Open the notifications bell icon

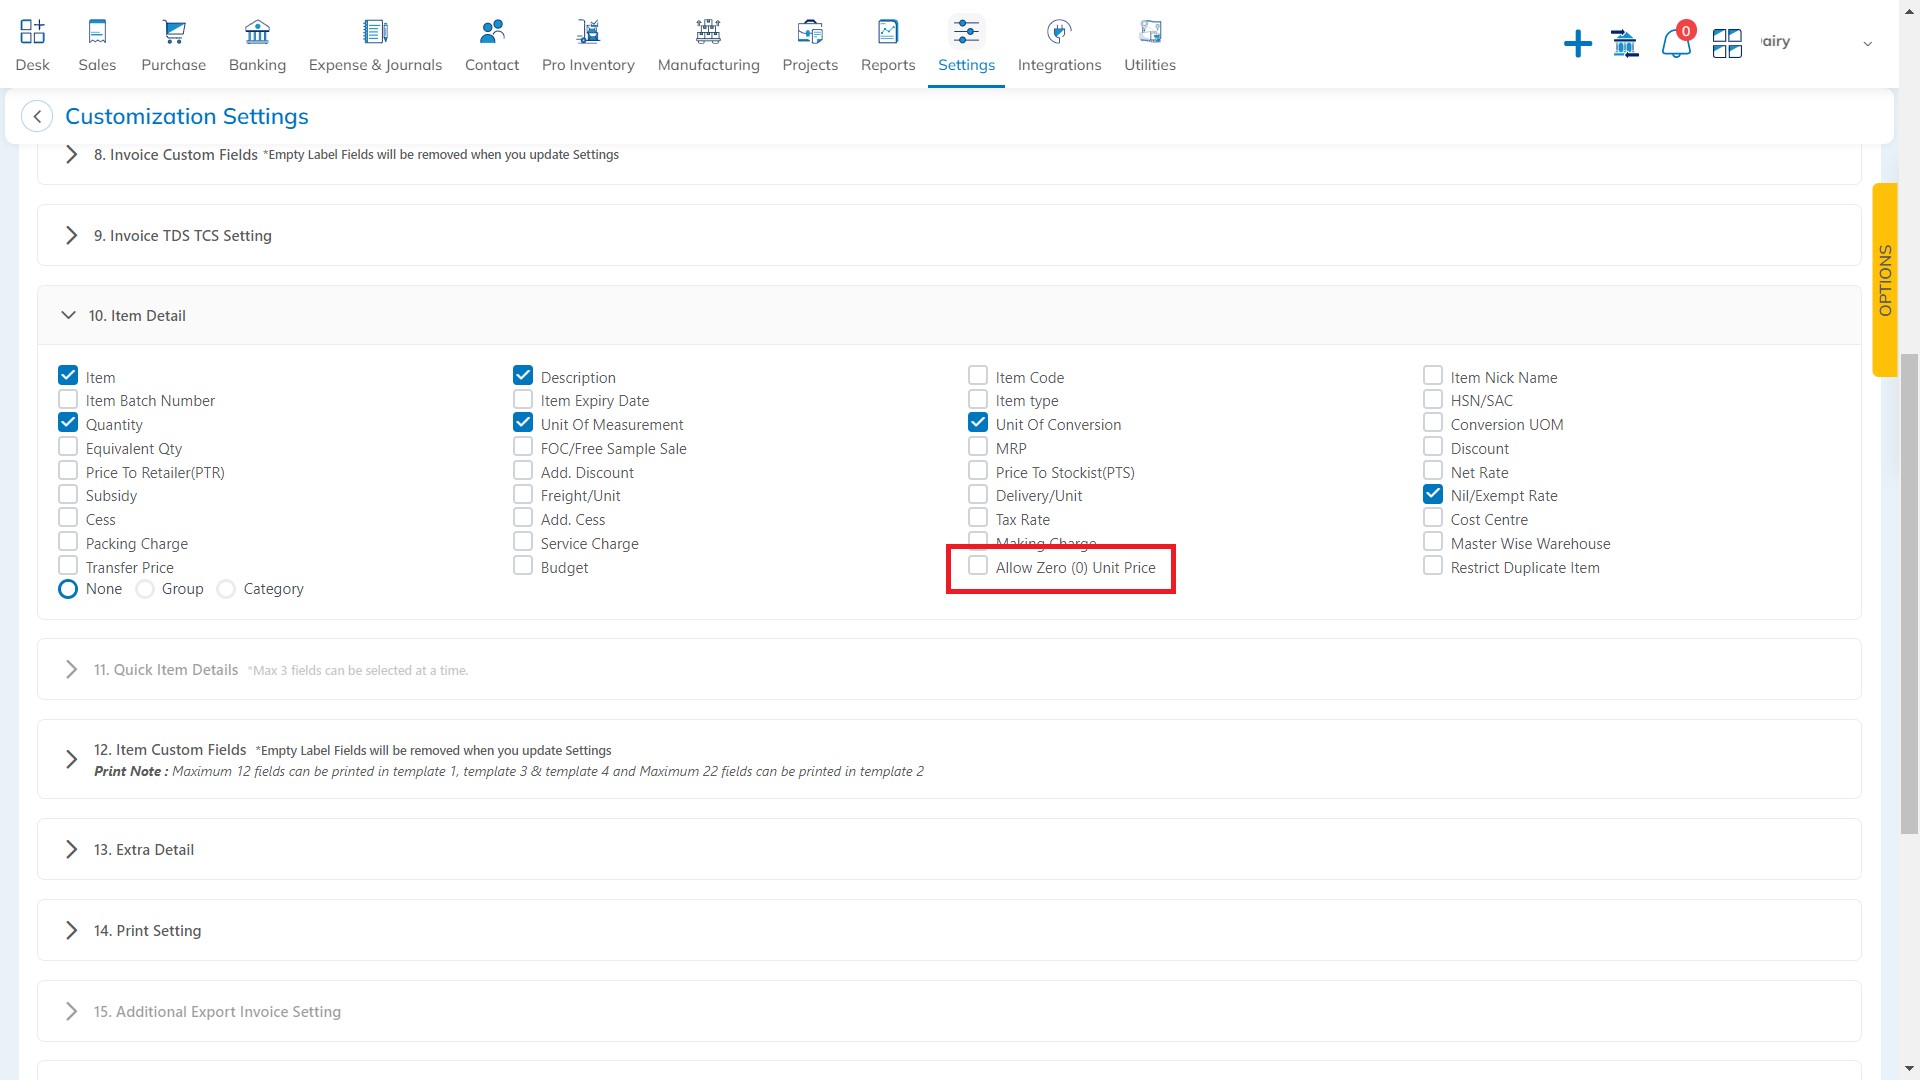[1676, 43]
